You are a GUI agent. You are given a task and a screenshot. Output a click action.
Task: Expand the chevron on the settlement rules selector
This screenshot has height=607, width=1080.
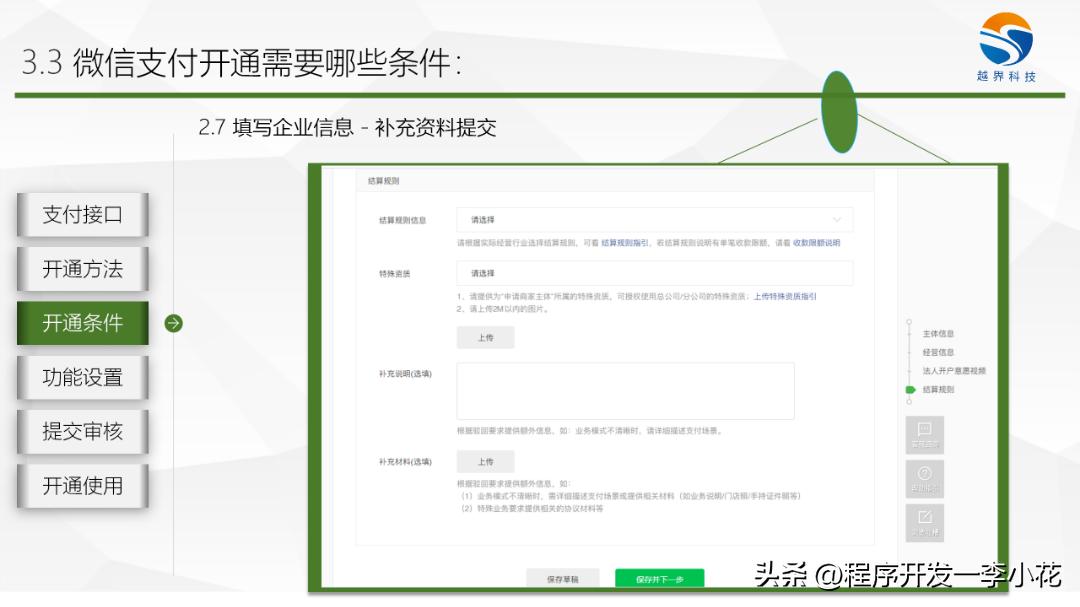pos(840,218)
